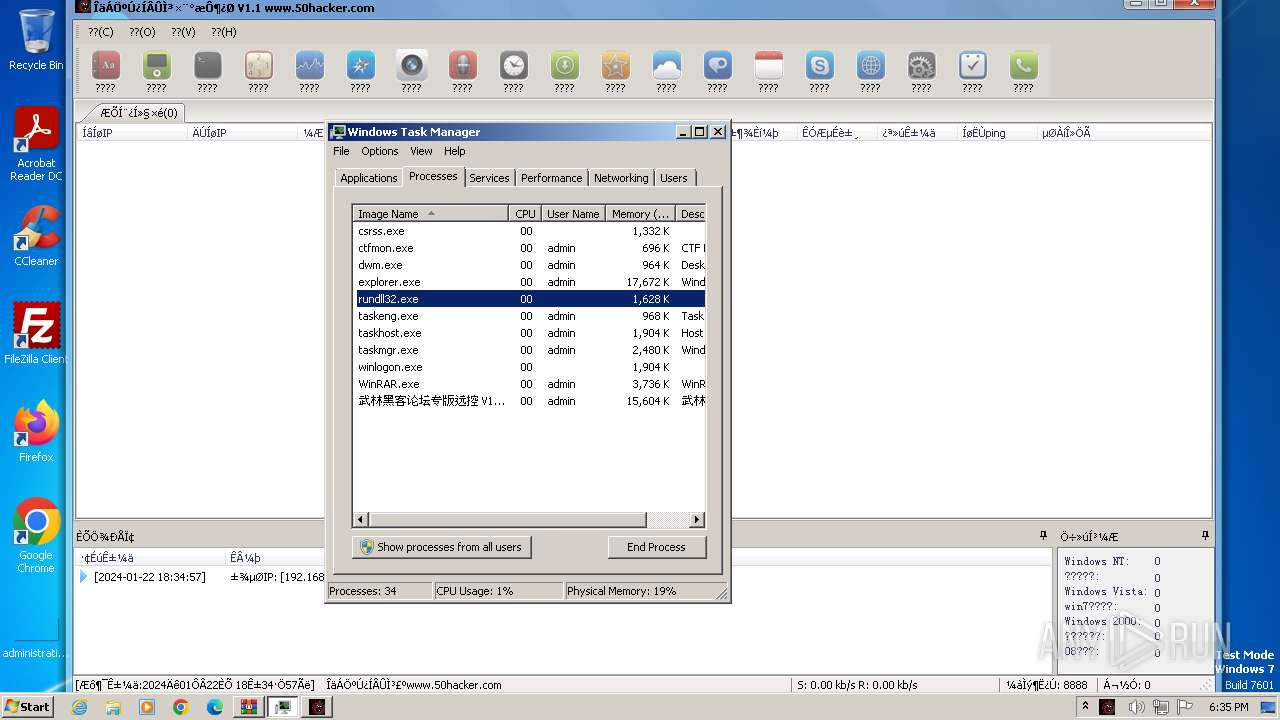Click Show processes from all users
This screenshot has height=720, width=1280.
[441, 547]
